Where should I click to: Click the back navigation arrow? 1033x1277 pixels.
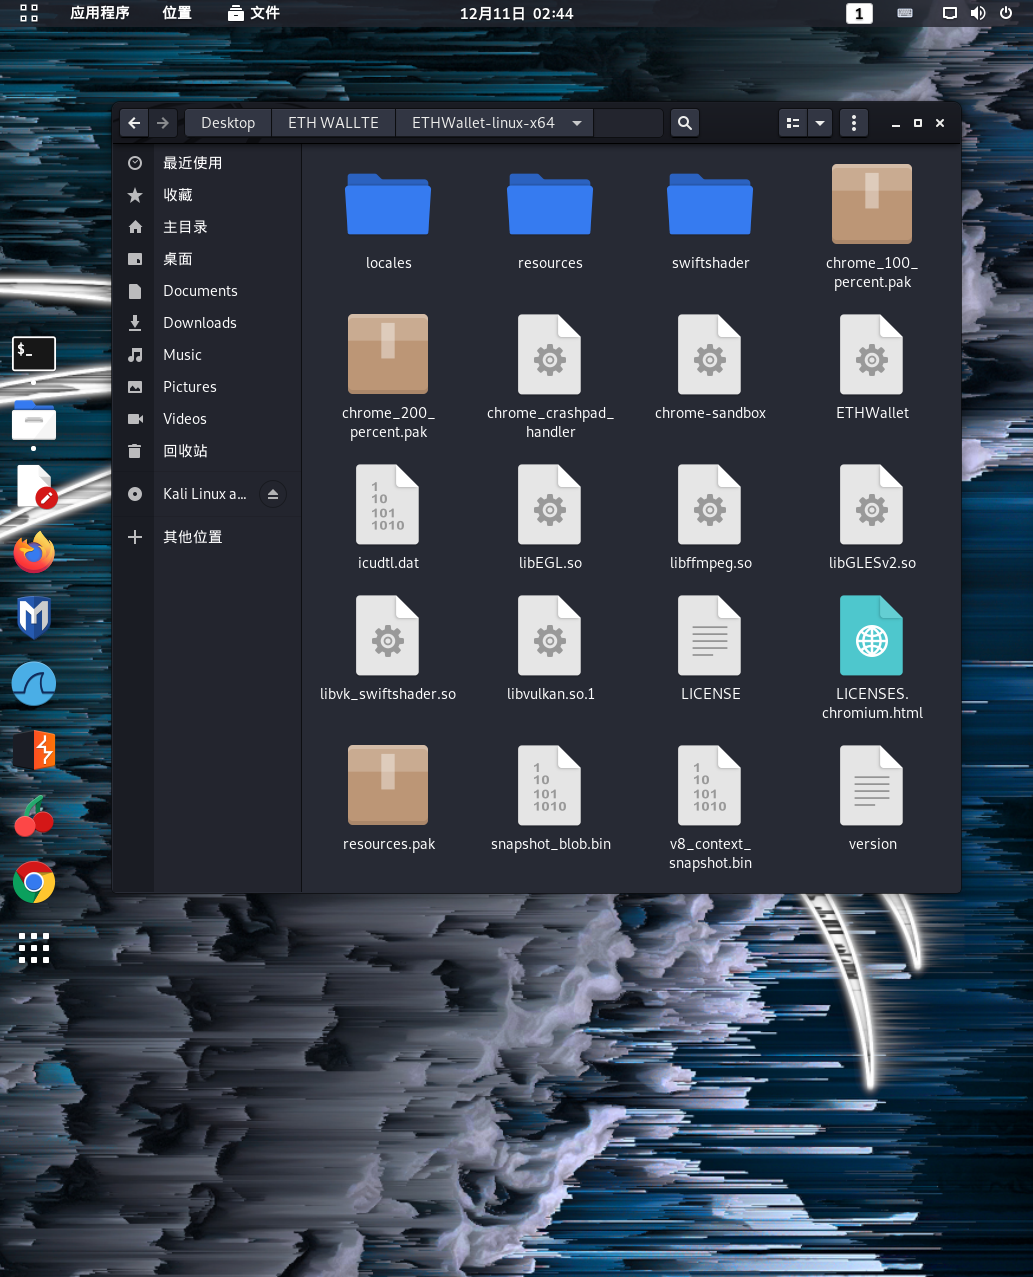(134, 123)
